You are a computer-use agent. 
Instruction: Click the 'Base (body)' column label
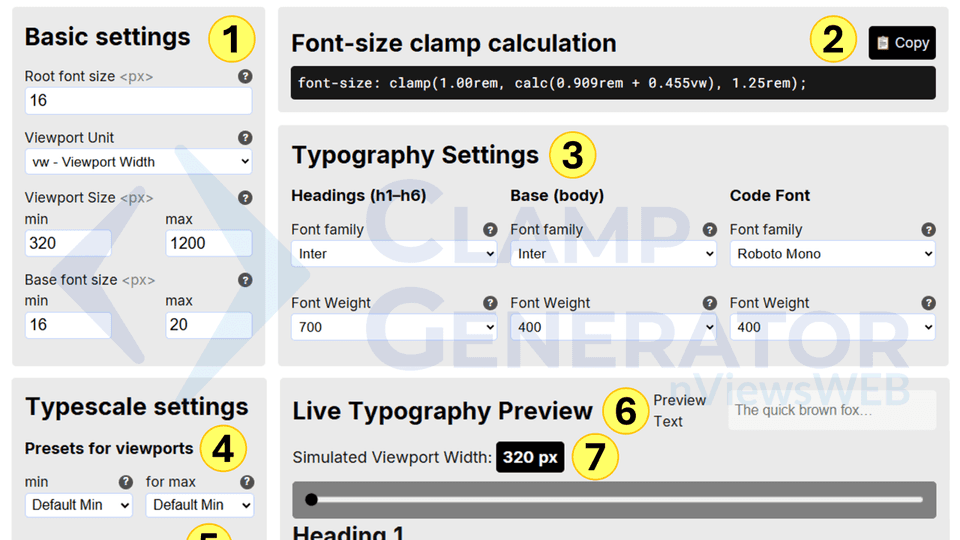557,195
